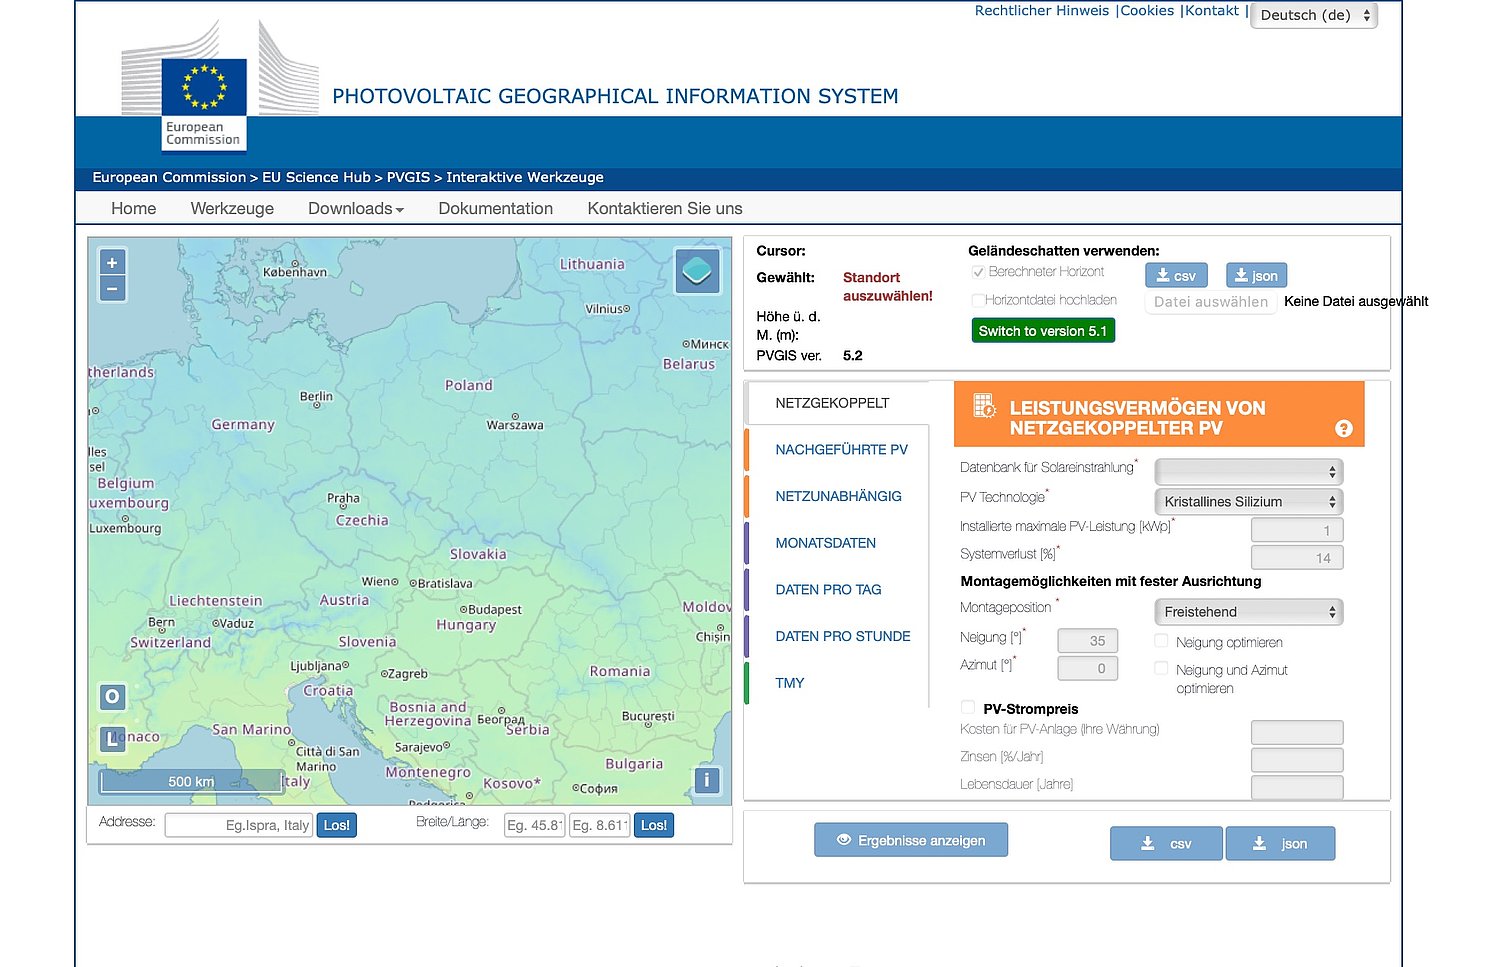Image resolution: width=1500 pixels, height=967 pixels.
Task: Click Azimut angle input field
Action: pyautogui.click(x=1088, y=668)
